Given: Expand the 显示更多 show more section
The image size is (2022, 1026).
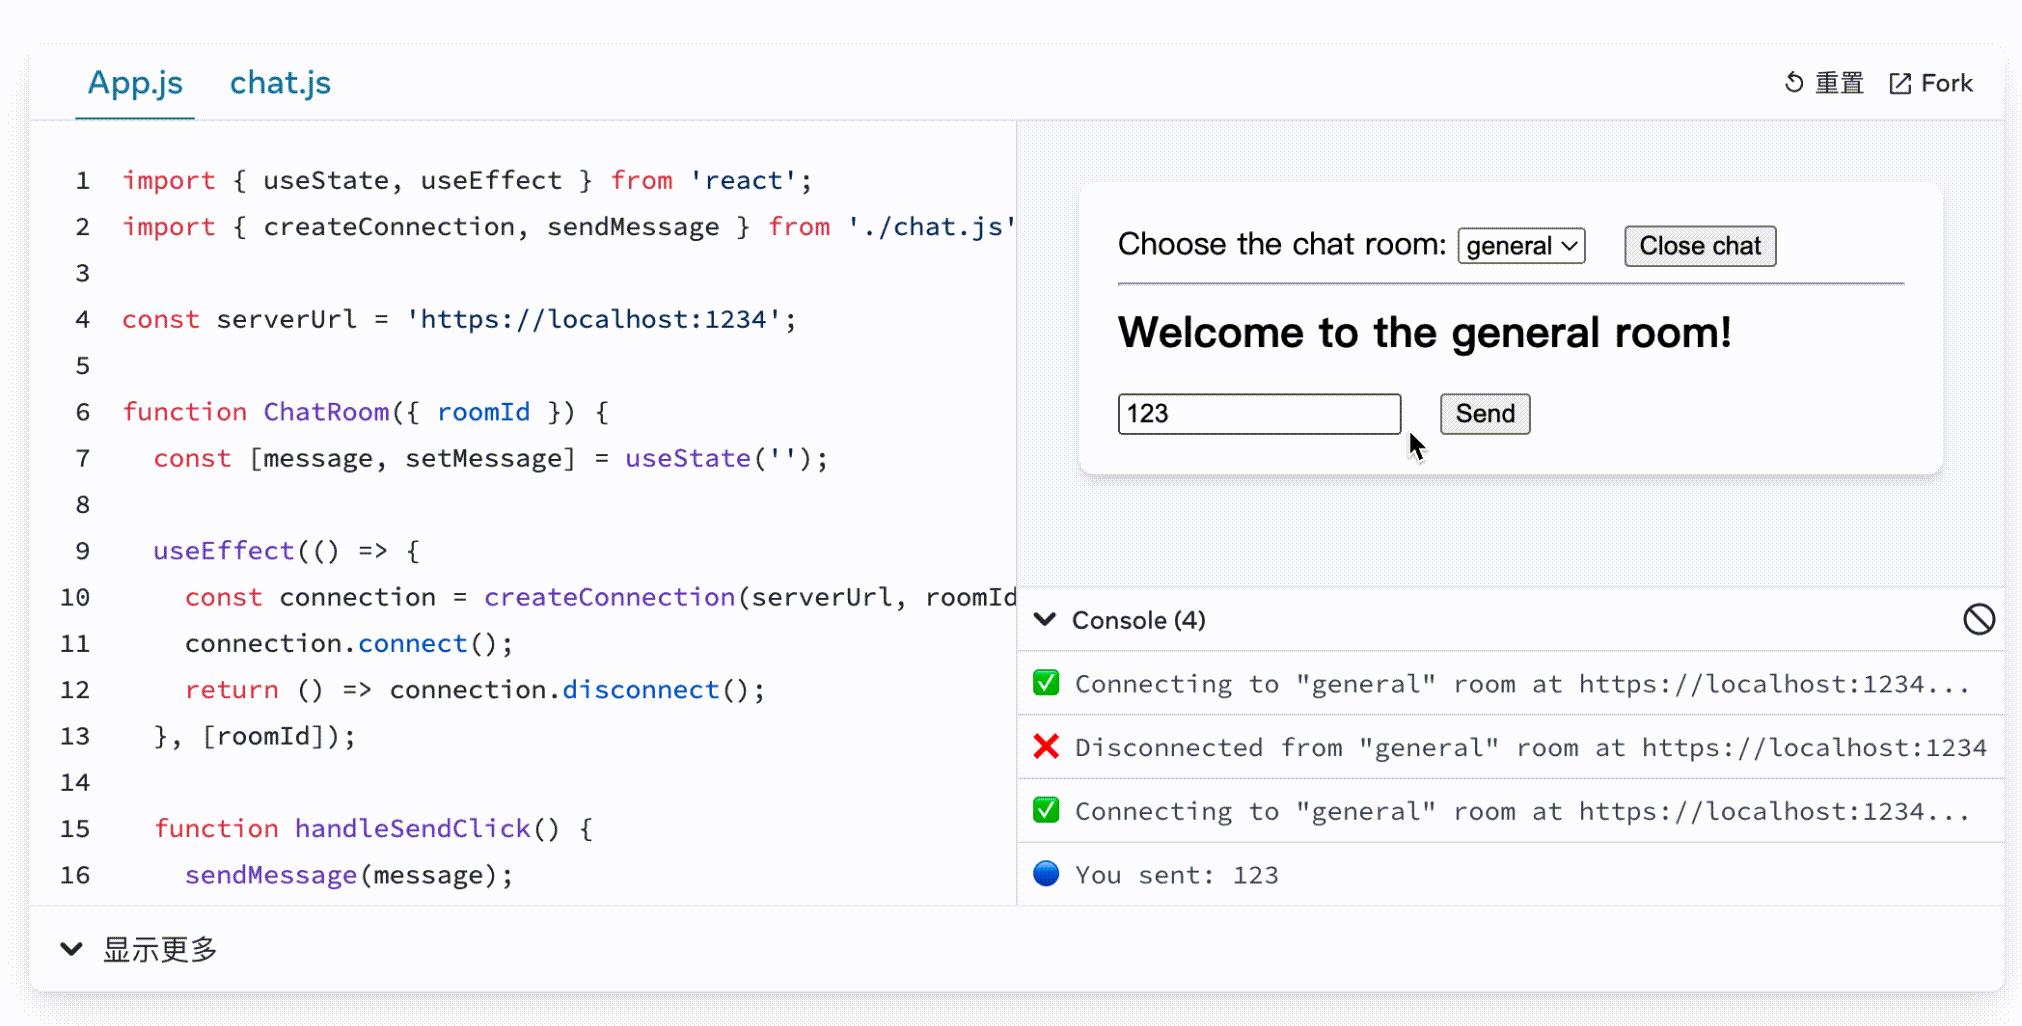Looking at the screenshot, I should point(140,949).
